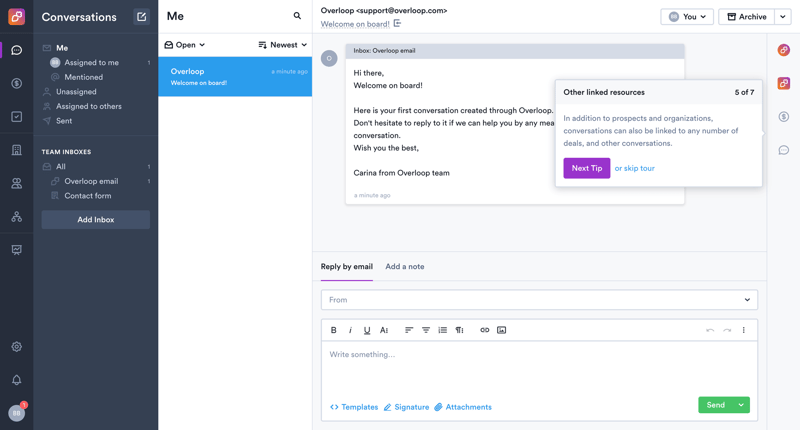Open more editor options vertical dots
This screenshot has width=800, height=430.
(743, 330)
